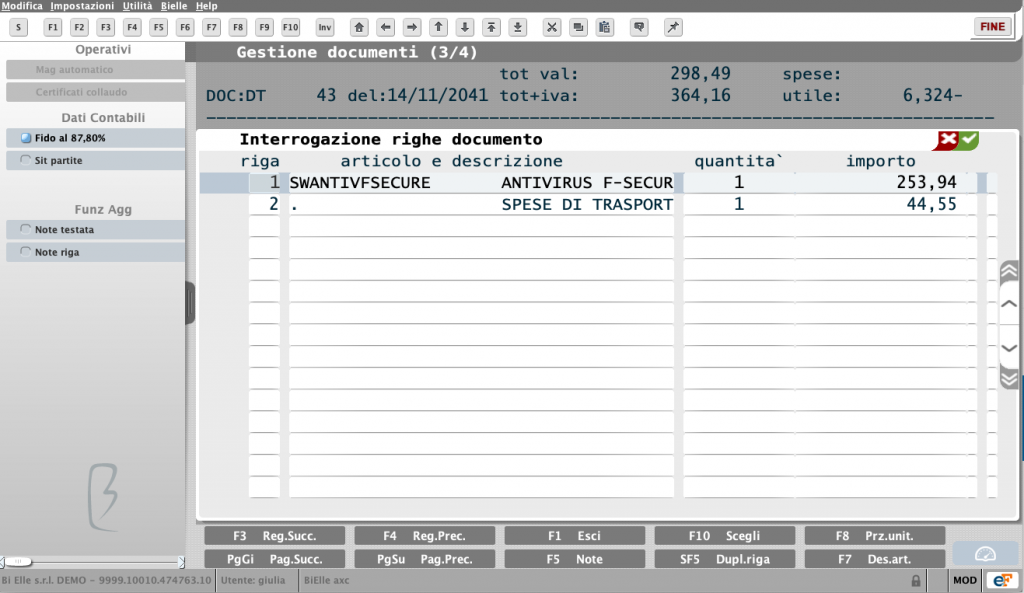Screen dimensions: 1024x593
Task: Click the F9 toolbar key button
Action: [264, 27]
